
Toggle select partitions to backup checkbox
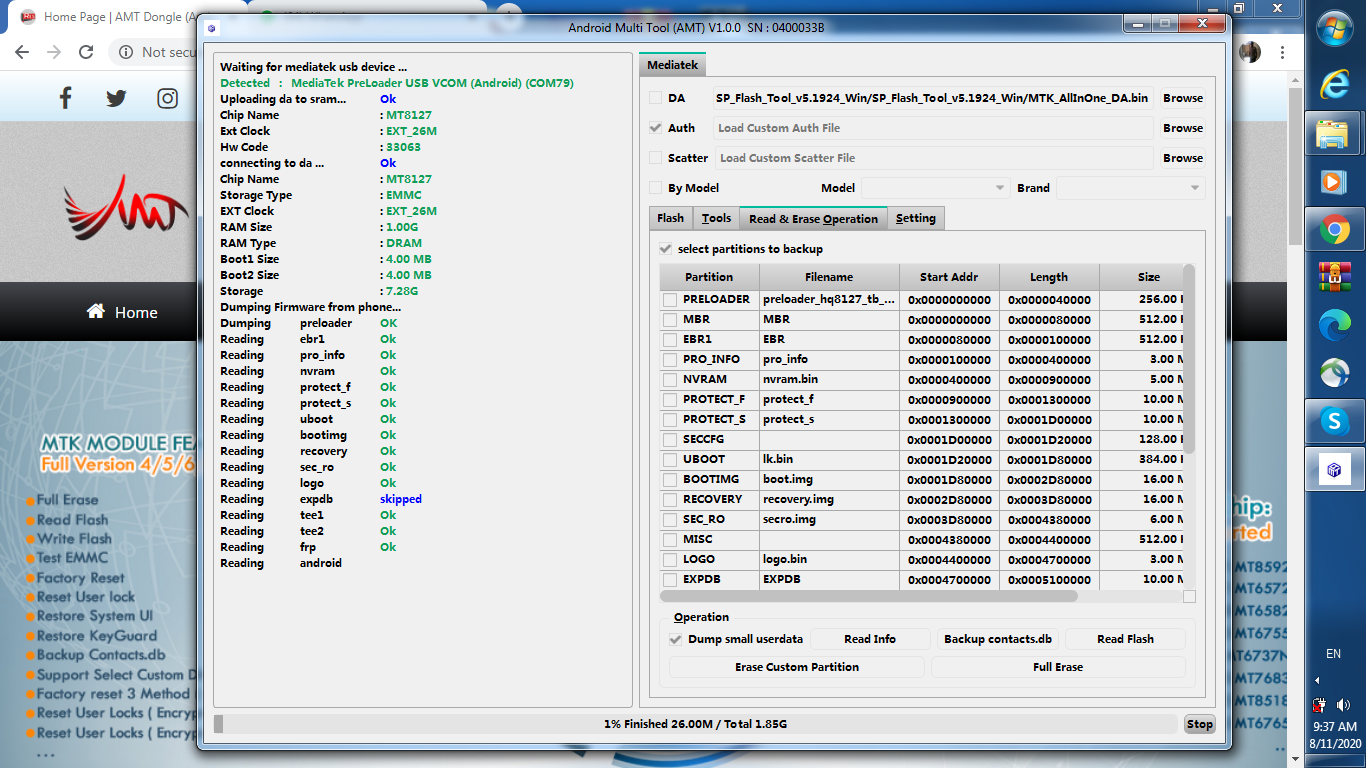[666, 249]
